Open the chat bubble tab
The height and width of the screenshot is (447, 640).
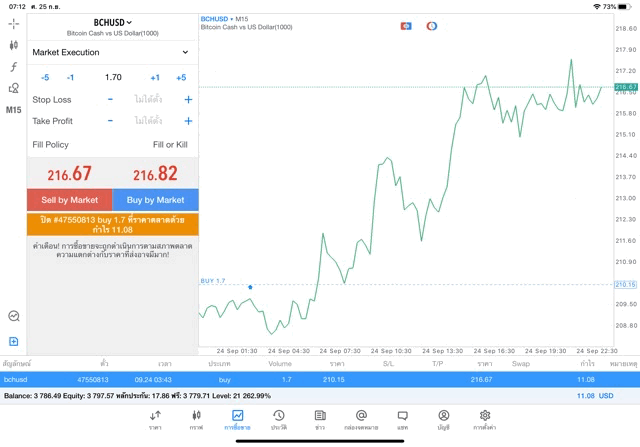click(x=402, y=420)
